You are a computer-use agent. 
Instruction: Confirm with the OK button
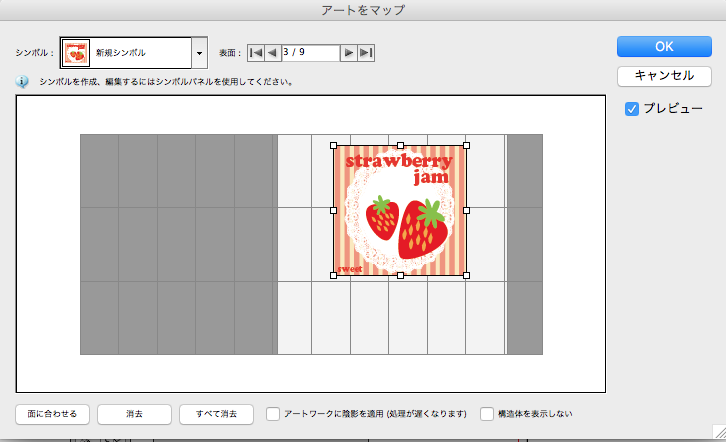click(664, 46)
